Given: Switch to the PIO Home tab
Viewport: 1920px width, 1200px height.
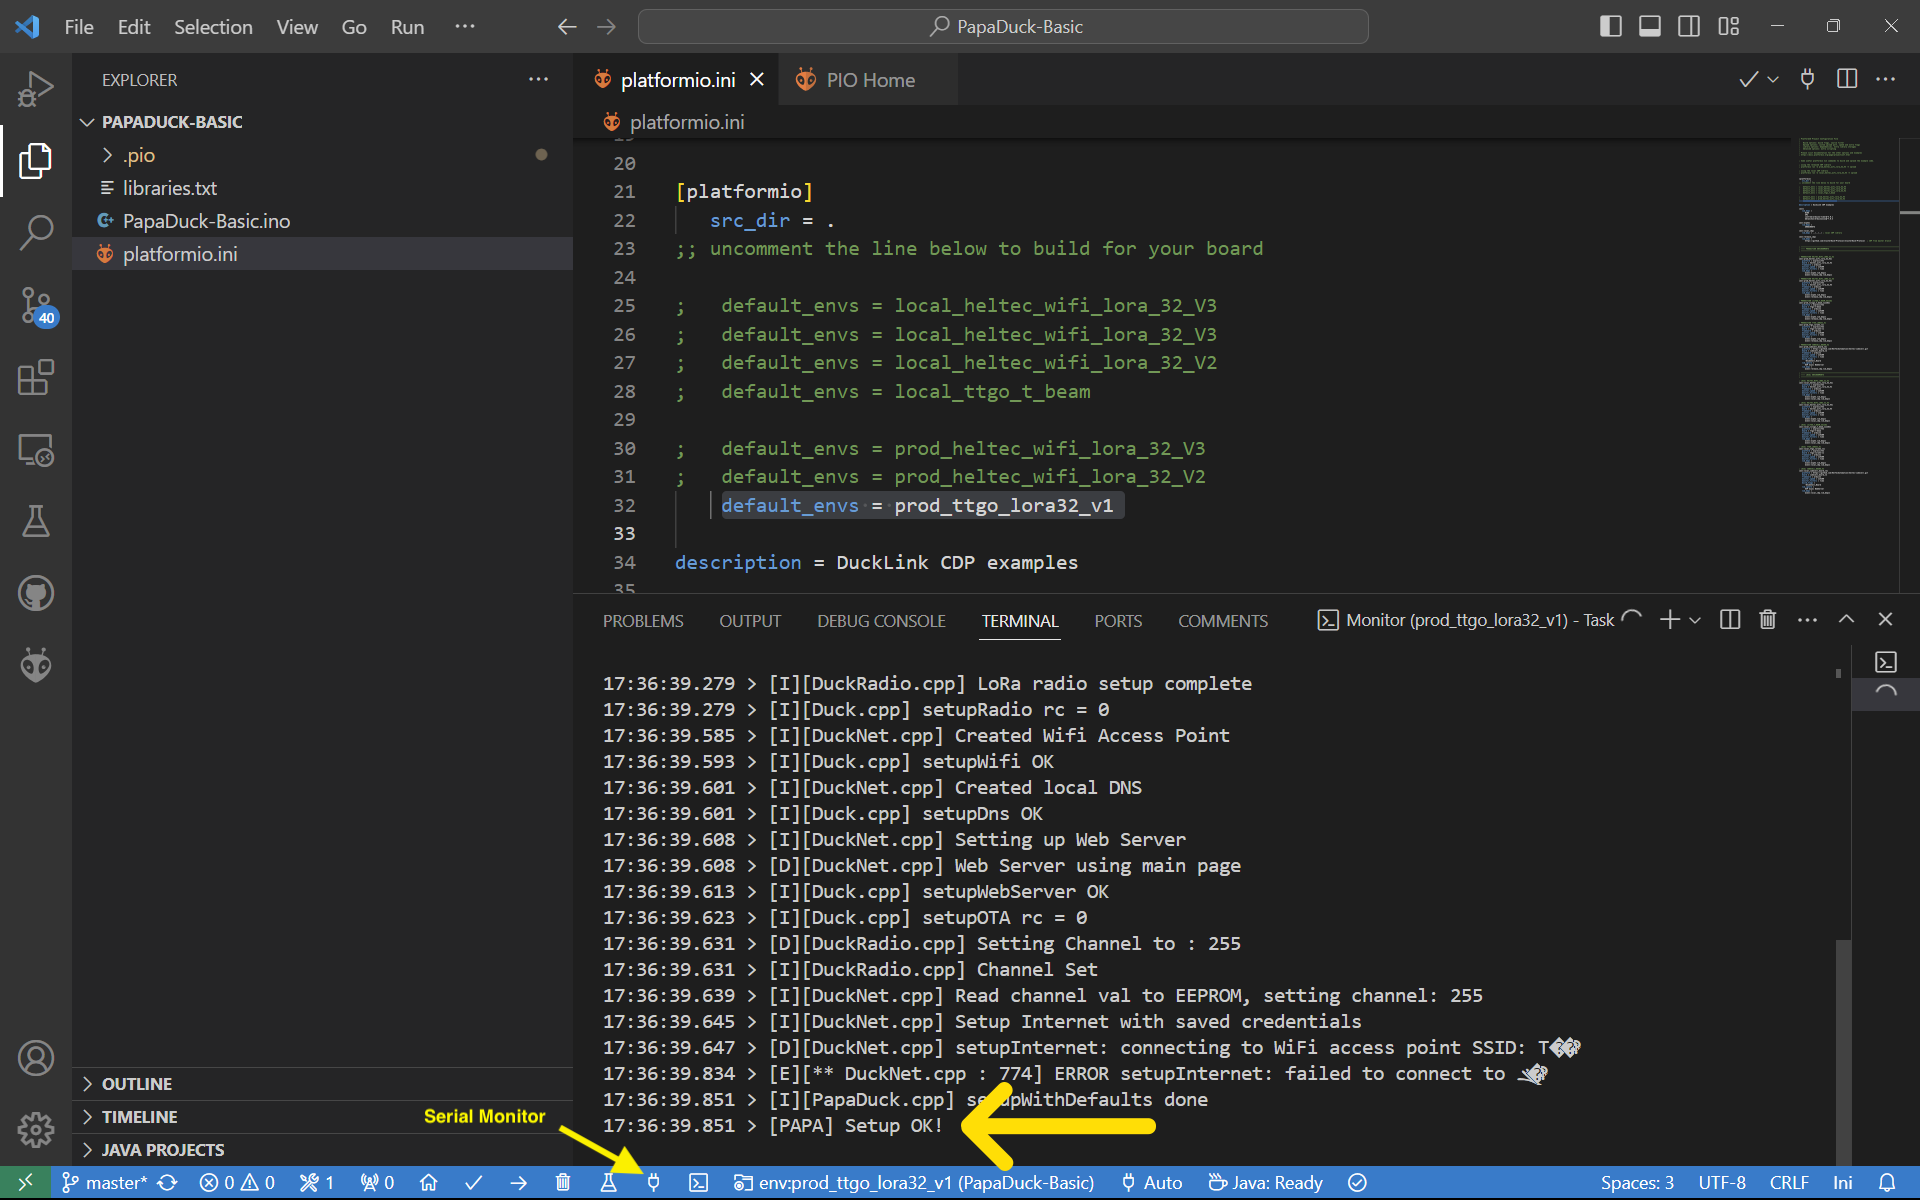Looking at the screenshot, I should pyautogui.click(x=868, y=80).
